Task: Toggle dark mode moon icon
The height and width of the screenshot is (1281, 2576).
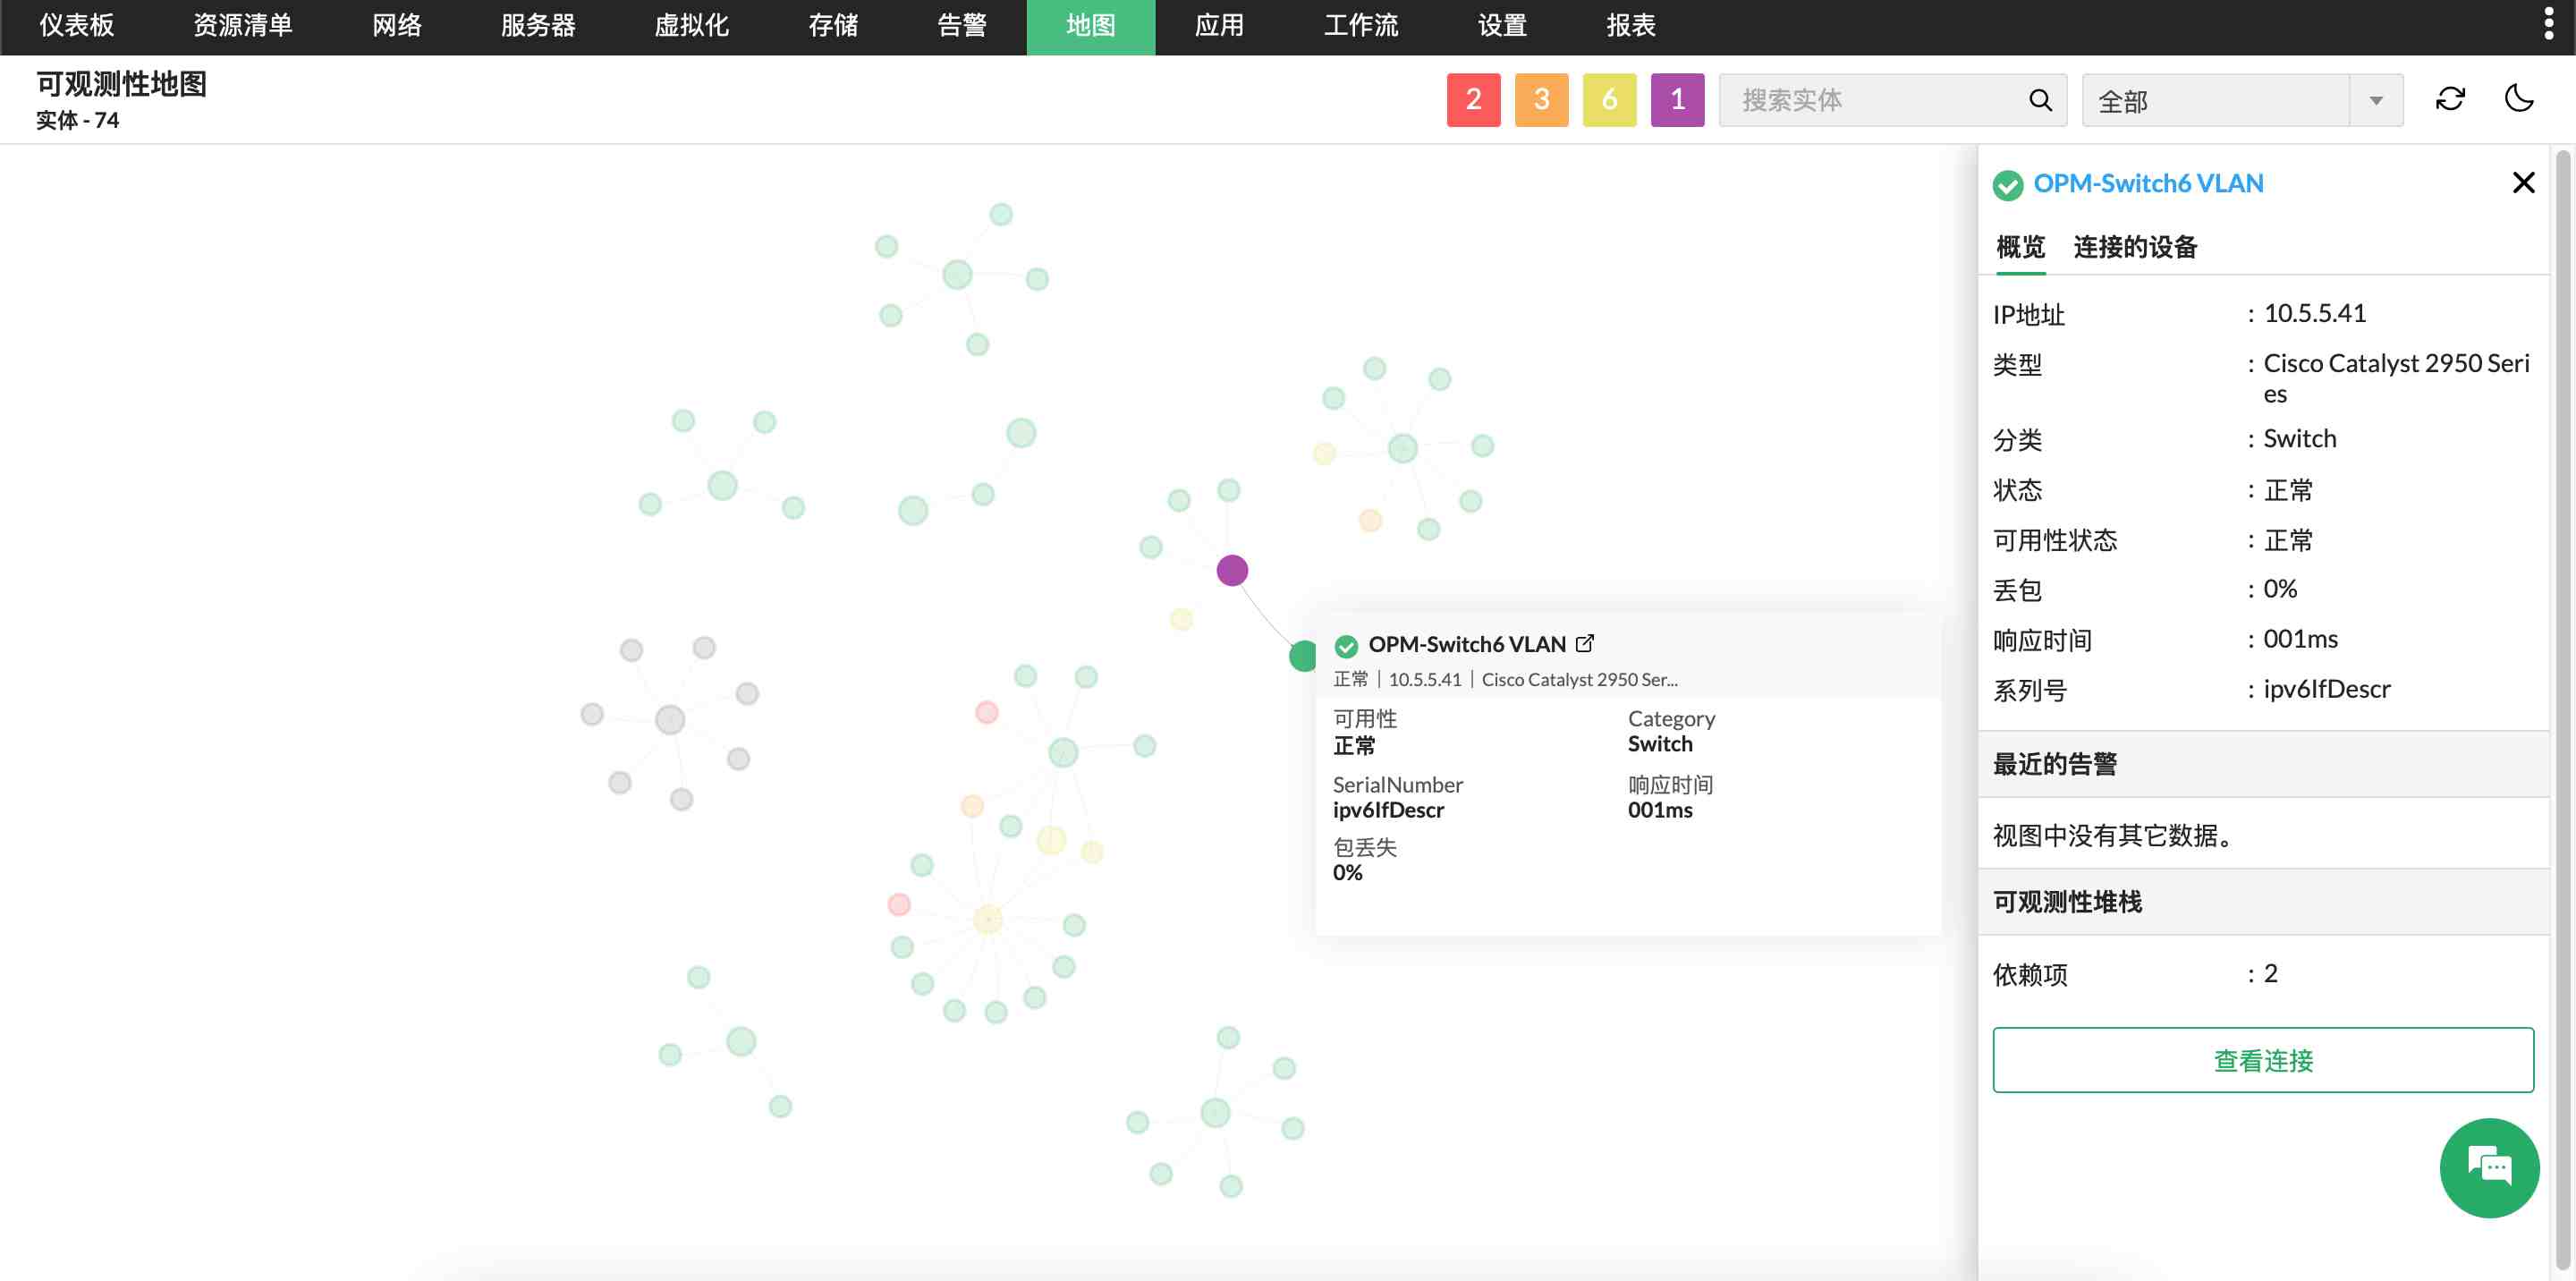Action: coord(2518,99)
